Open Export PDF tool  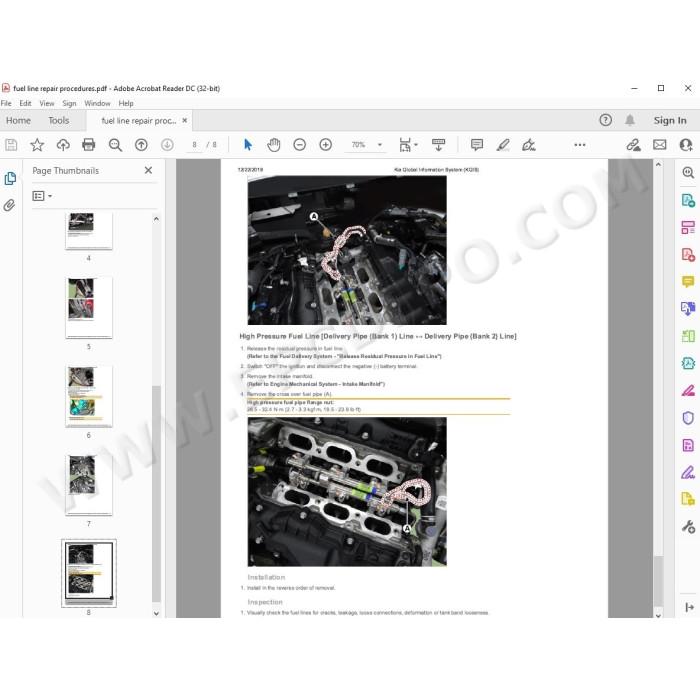688,200
